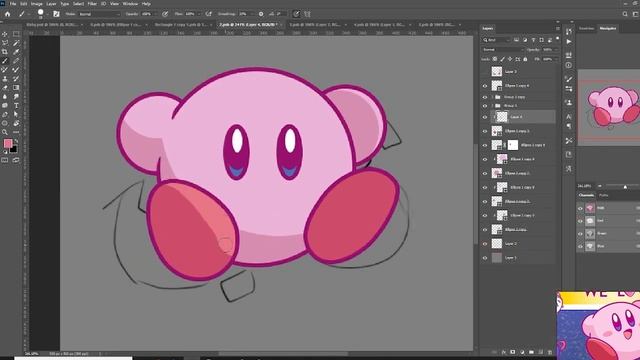Image resolution: width=640 pixels, height=360 pixels.
Task: Open the Layers panel menu
Action: (x=558, y=29)
